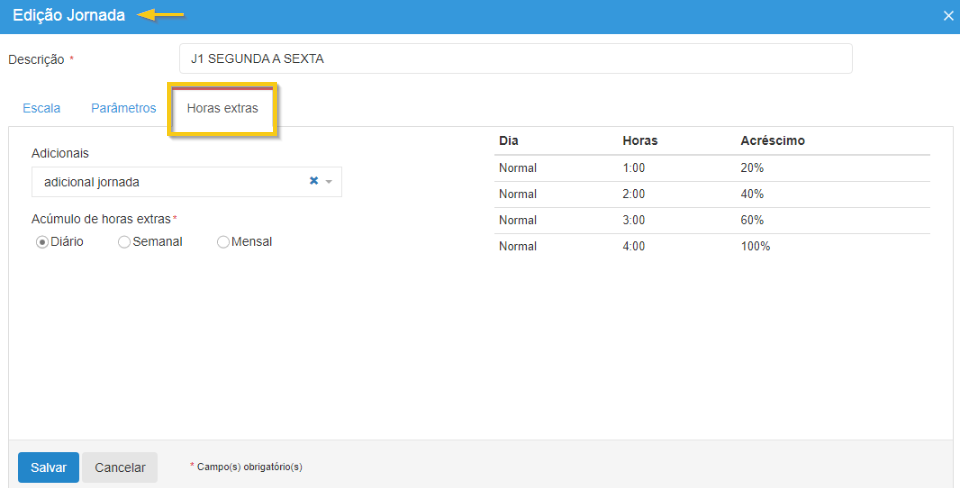Select the Diário radio button
Viewport: 960px width, 488px height.
pos(43,242)
